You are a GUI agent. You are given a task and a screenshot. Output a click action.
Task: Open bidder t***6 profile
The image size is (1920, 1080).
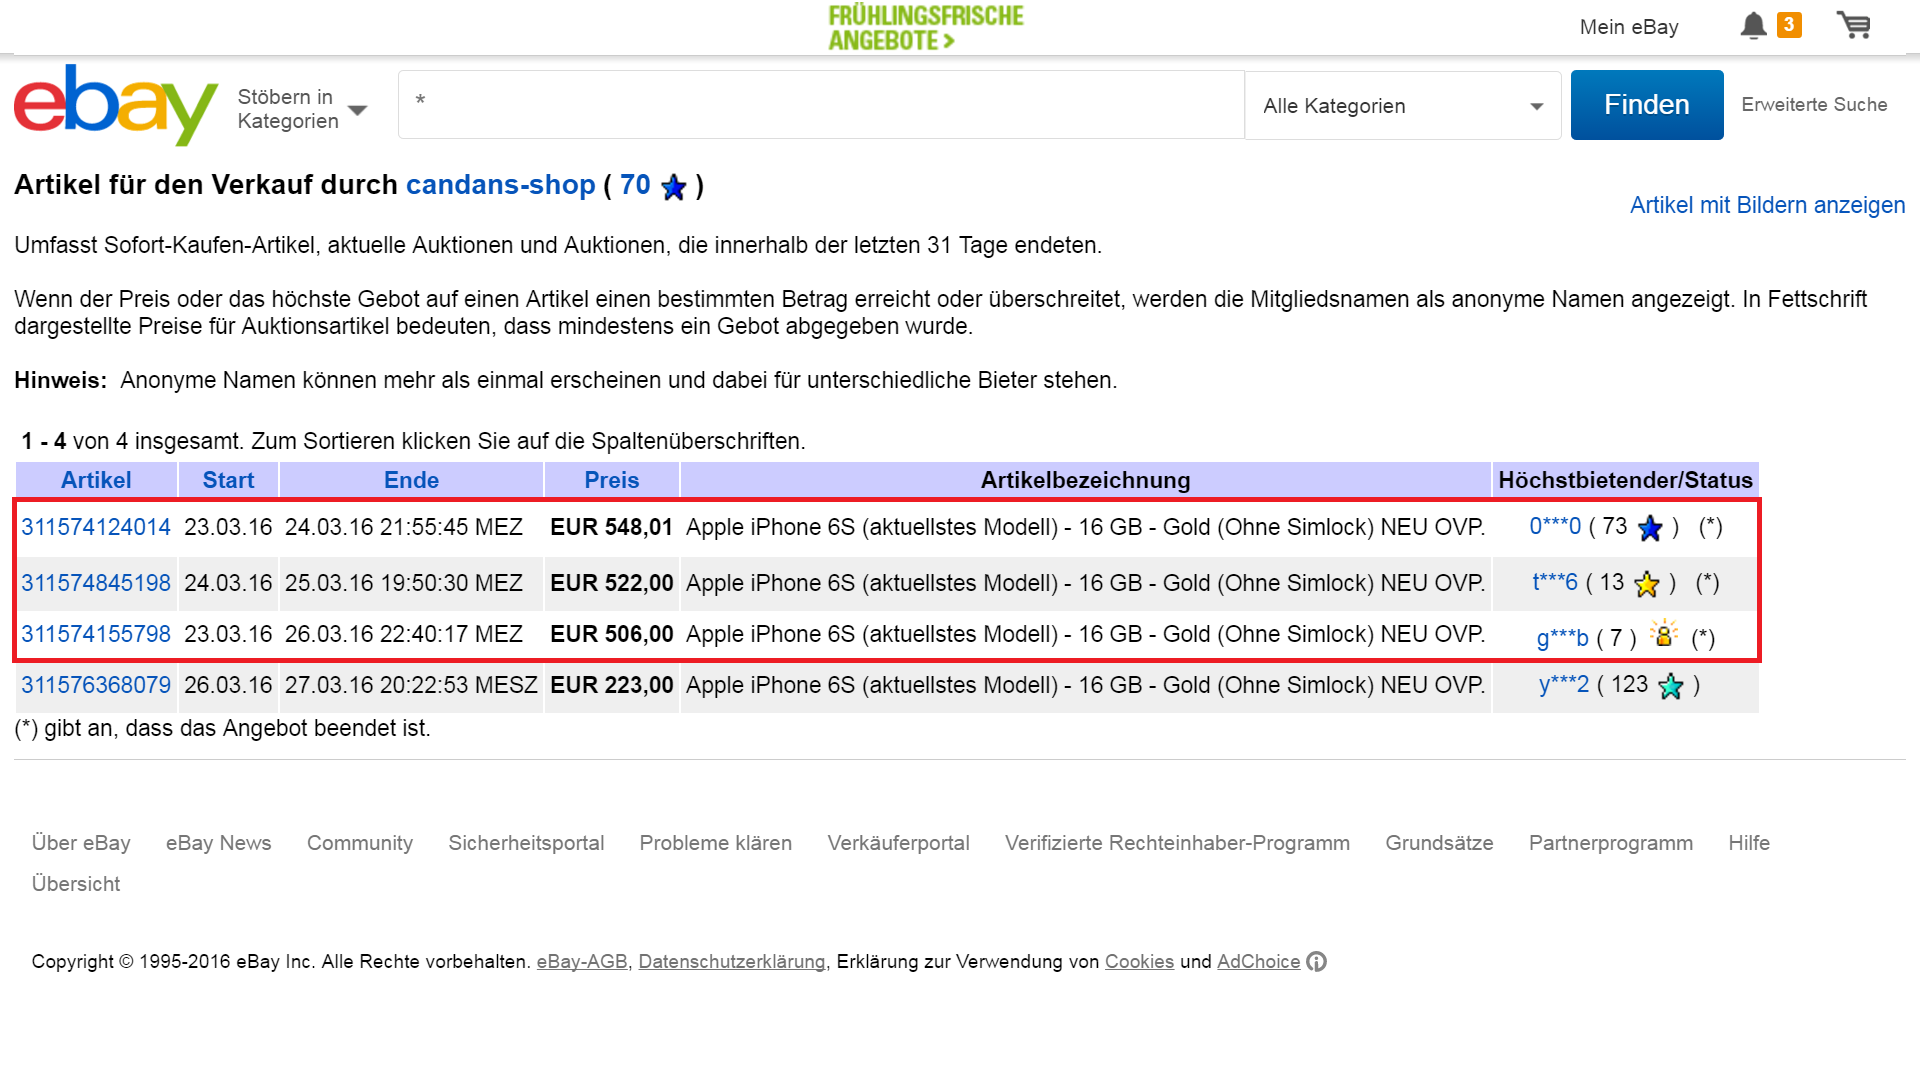[x=1555, y=582]
